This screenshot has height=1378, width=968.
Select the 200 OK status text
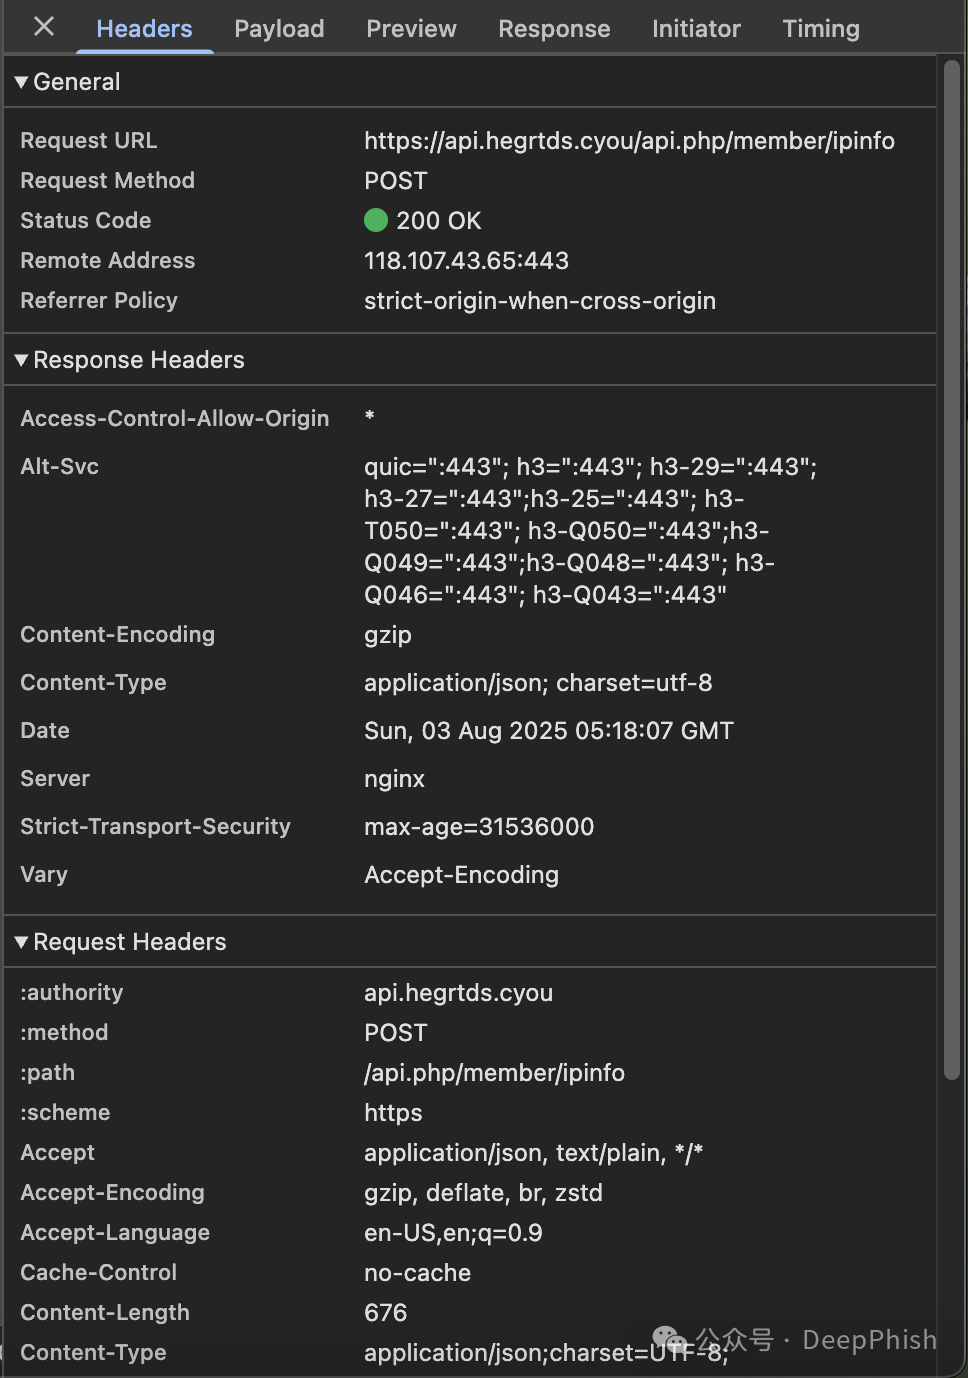coord(439,221)
